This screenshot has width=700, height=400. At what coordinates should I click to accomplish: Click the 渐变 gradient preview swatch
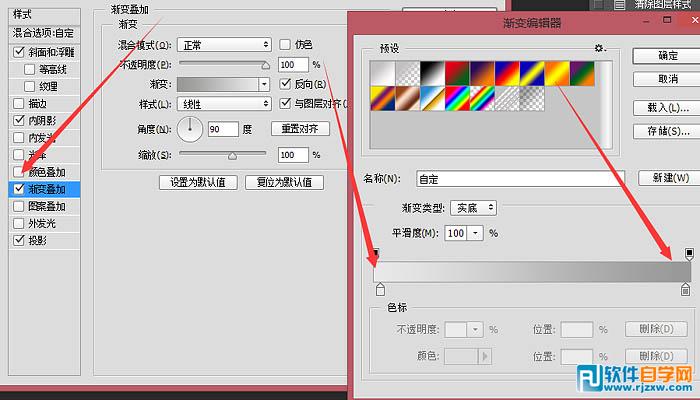218,84
